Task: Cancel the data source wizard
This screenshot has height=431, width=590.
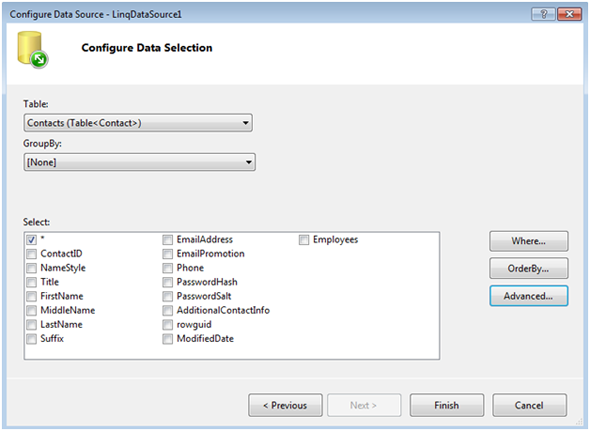Action: (x=529, y=405)
